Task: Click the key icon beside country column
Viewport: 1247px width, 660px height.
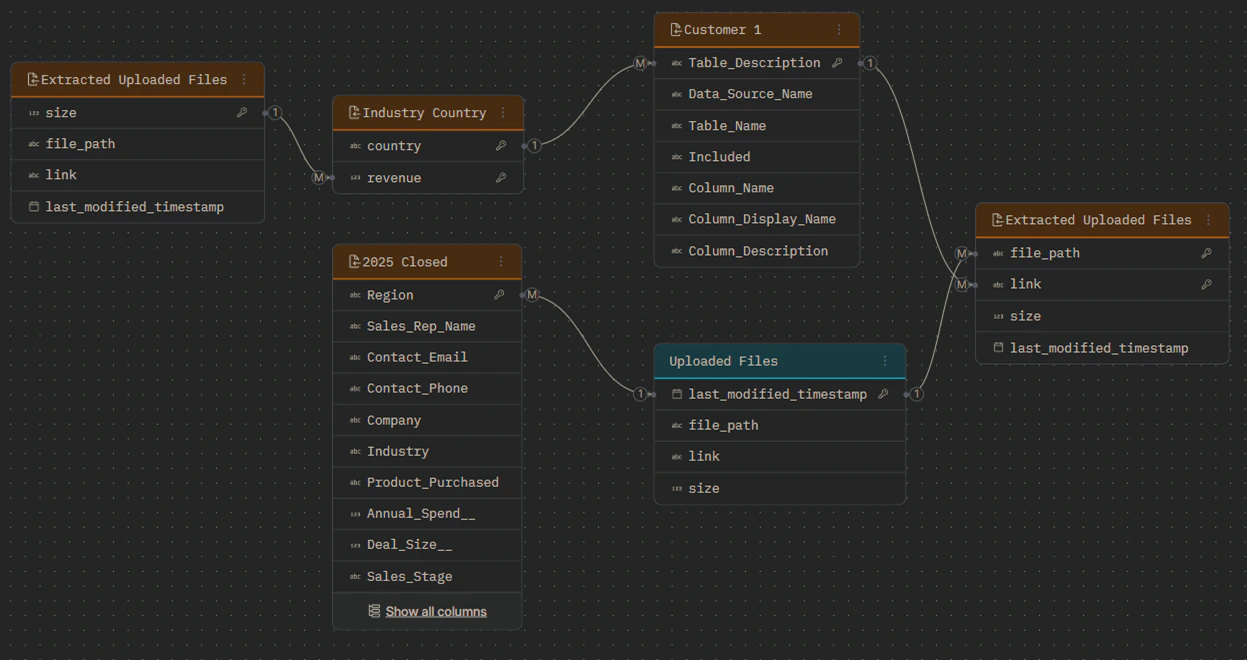Action: point(501,146)
